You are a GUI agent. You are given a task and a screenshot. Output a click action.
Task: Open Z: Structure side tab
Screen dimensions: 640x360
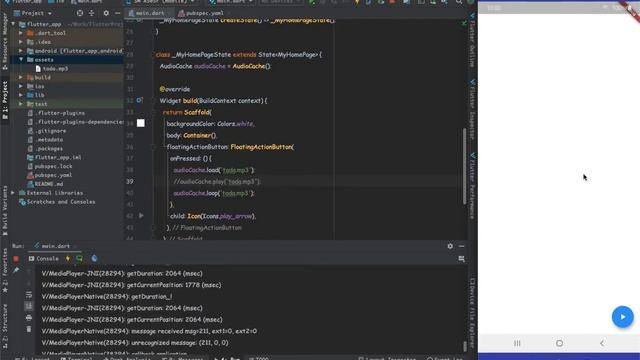4,326
